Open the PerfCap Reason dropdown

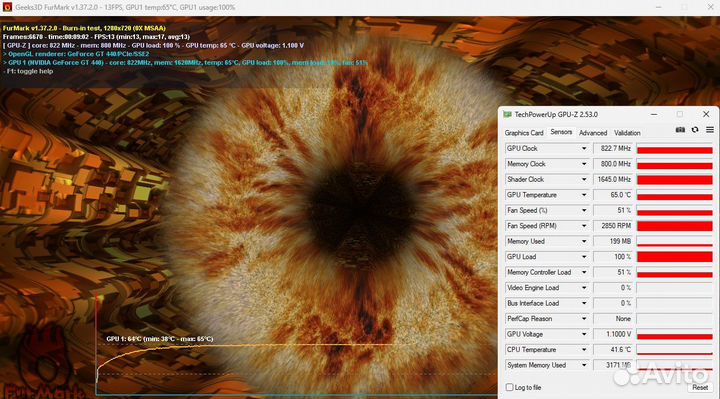584,319
